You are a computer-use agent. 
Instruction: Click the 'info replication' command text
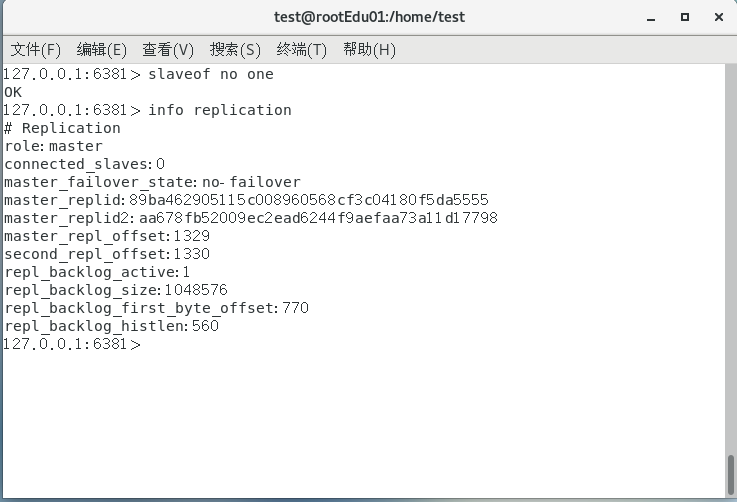pos(219,110)
